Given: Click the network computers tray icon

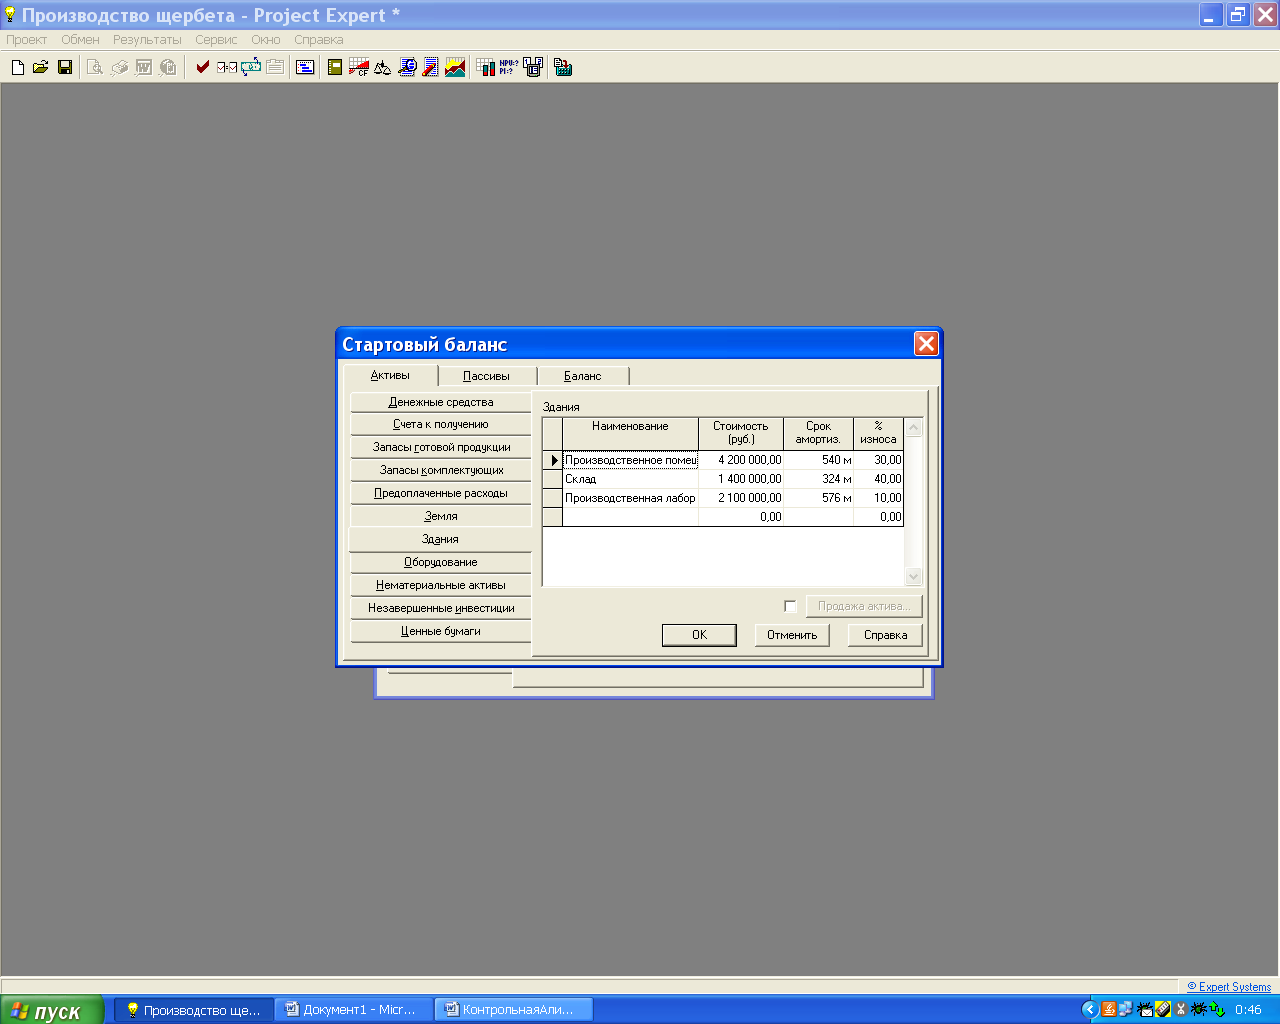Looking at the screenshot, I should (1126, 1010).
